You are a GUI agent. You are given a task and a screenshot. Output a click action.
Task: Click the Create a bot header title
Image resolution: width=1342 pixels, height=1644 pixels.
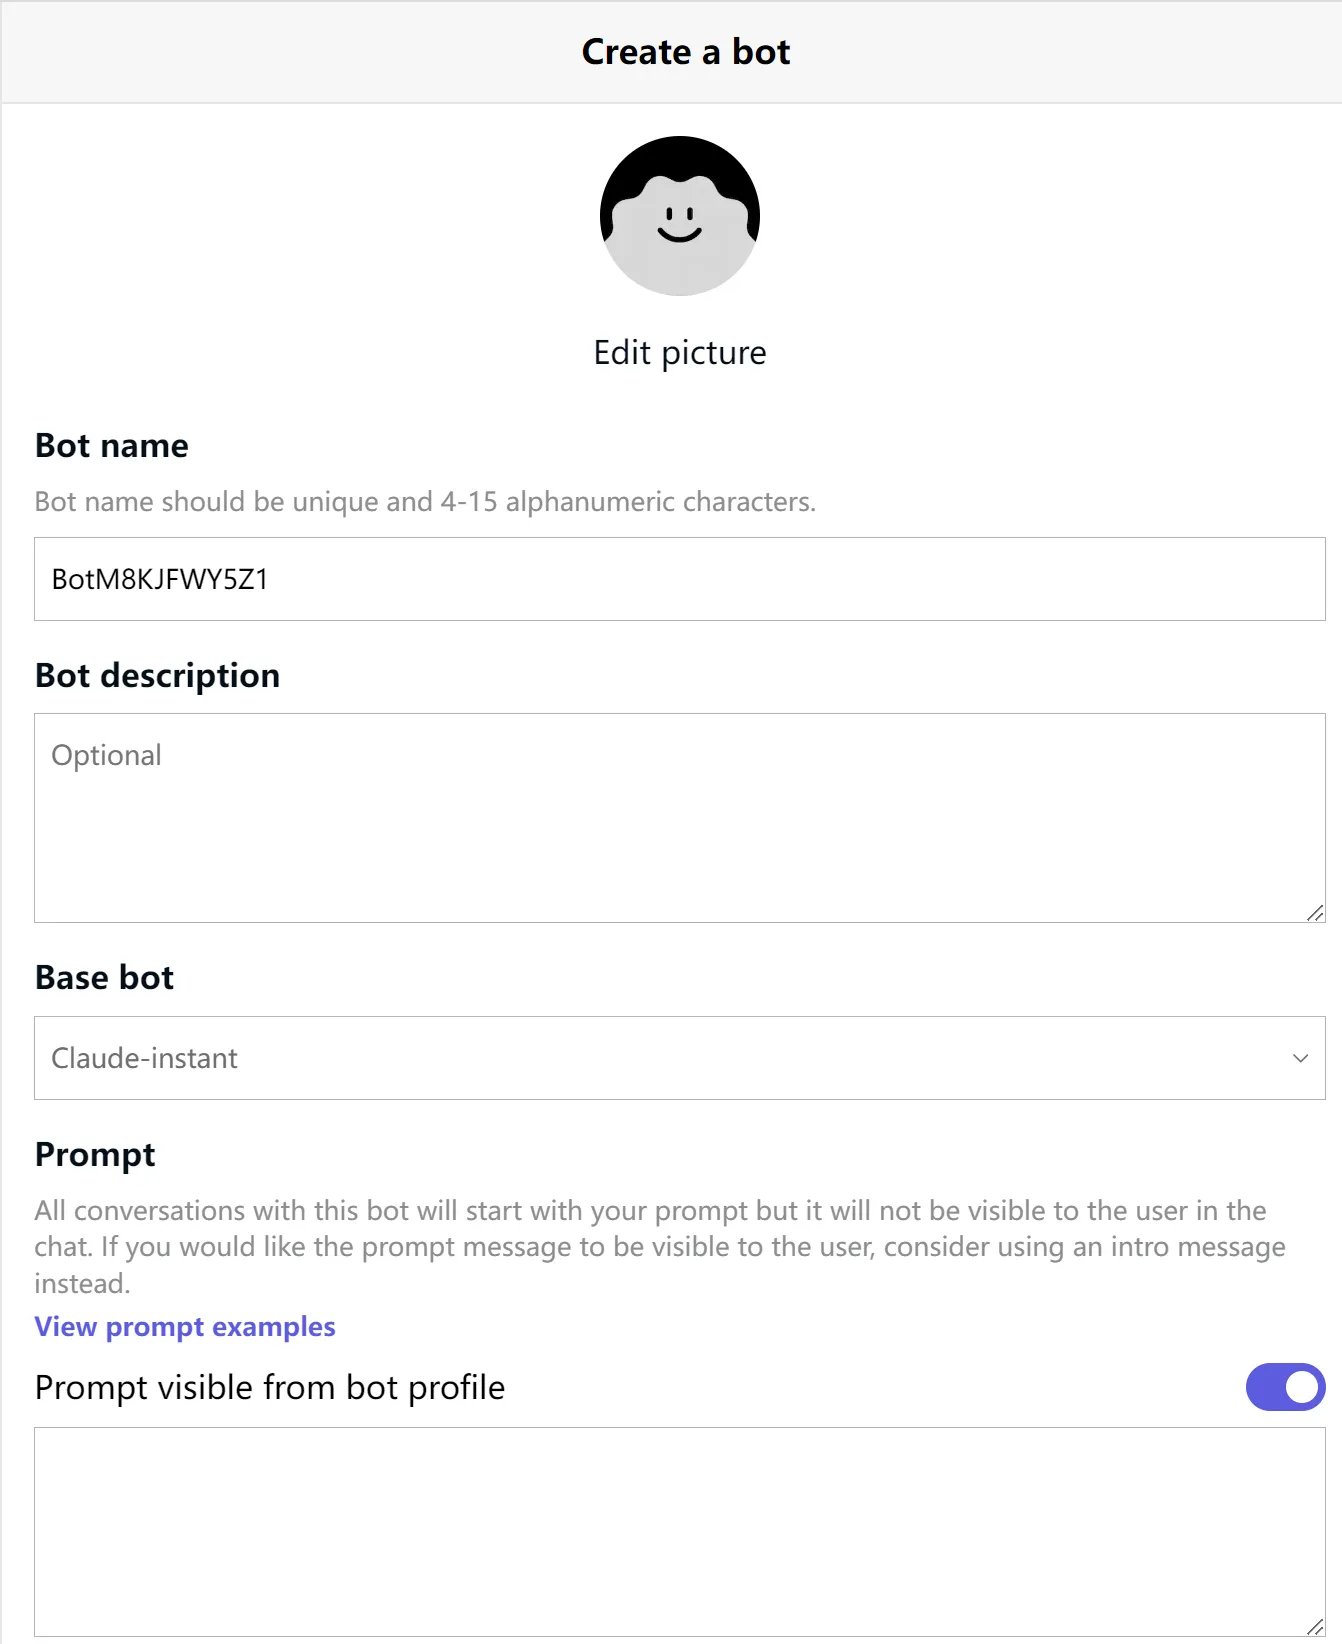click(x=686, y=52)
